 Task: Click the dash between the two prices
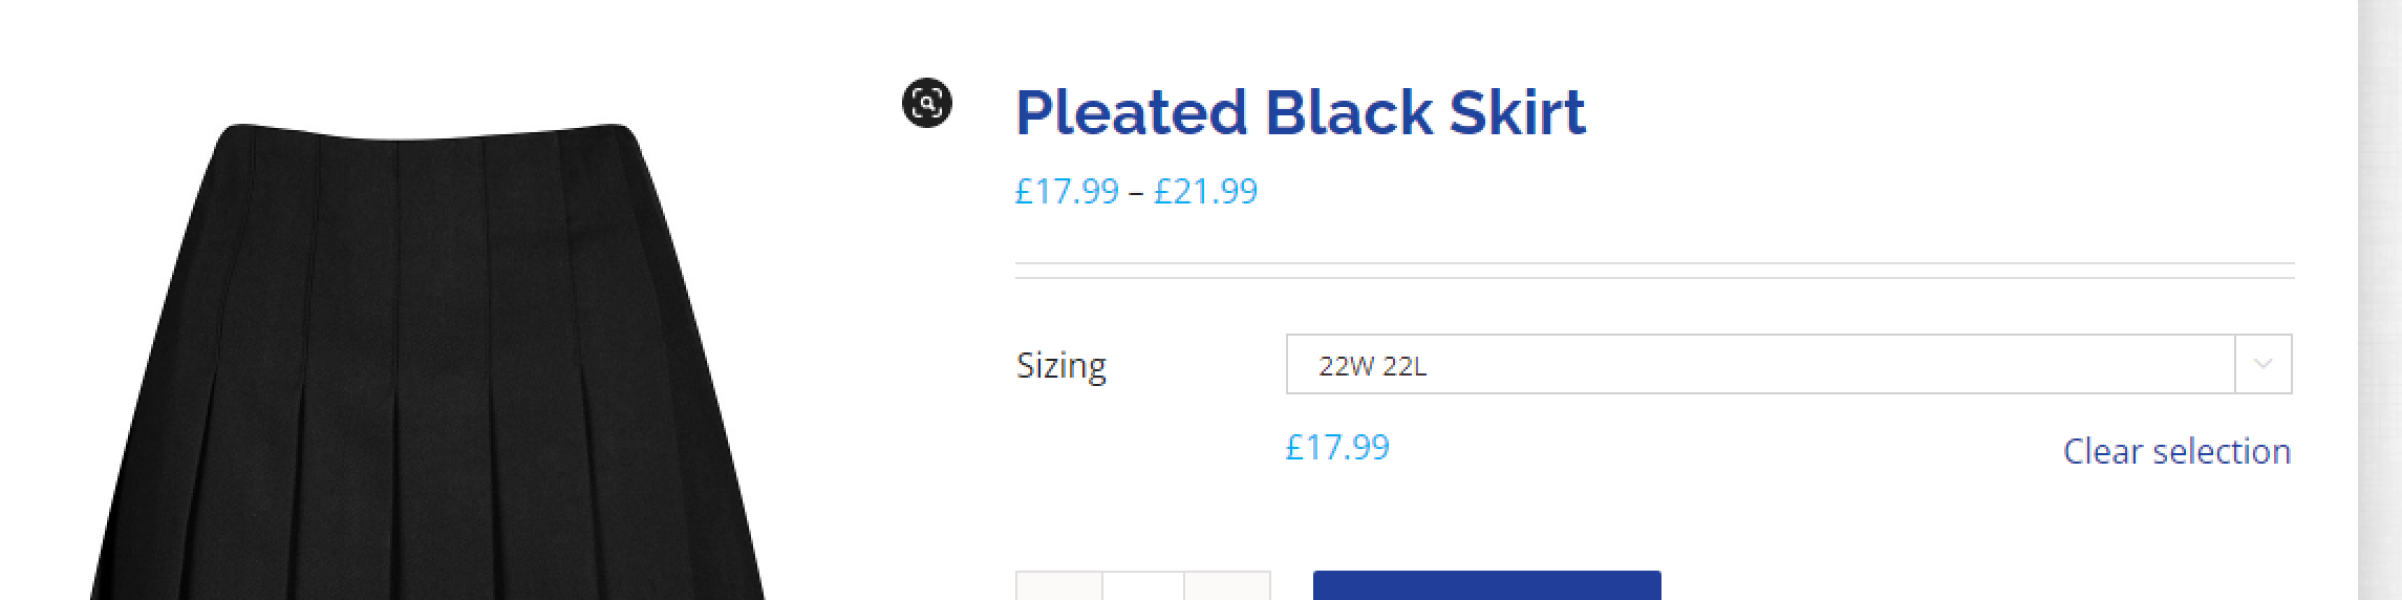click(1136, 192)
